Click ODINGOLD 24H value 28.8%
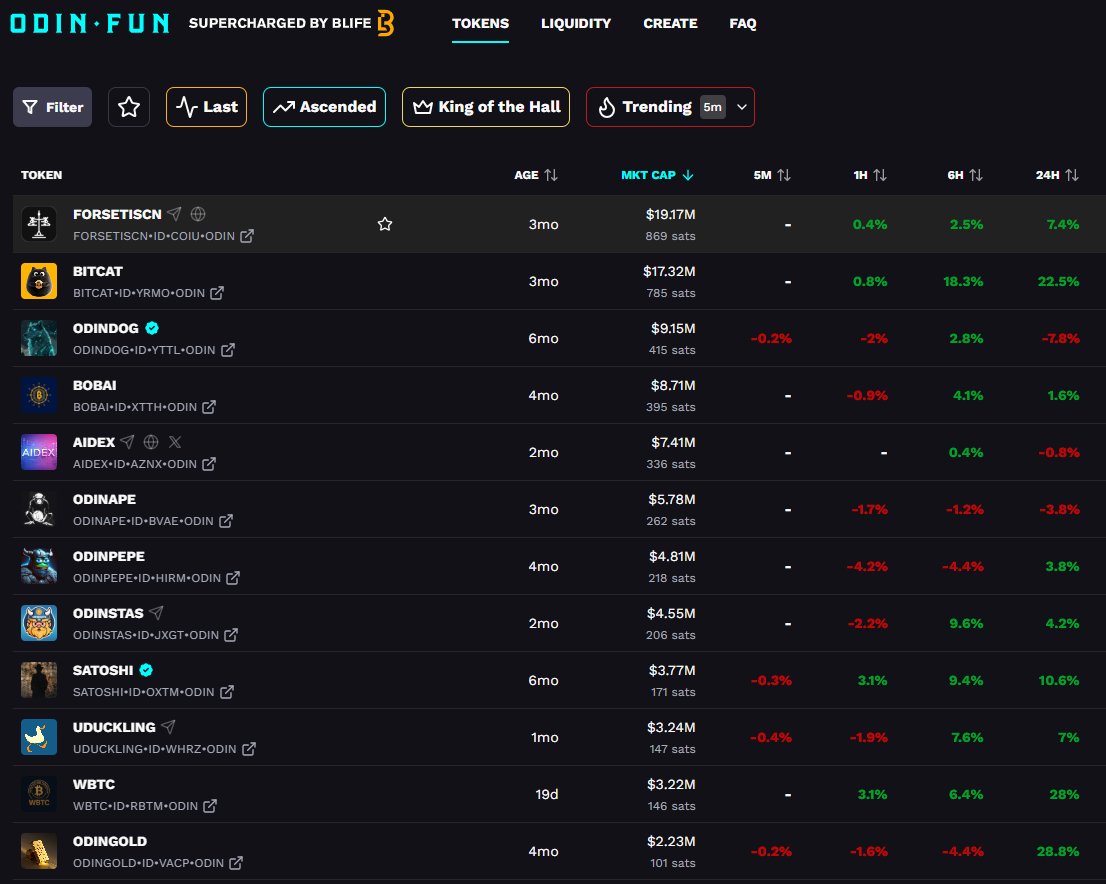The image size is (1106, 884). point(1057,852)
